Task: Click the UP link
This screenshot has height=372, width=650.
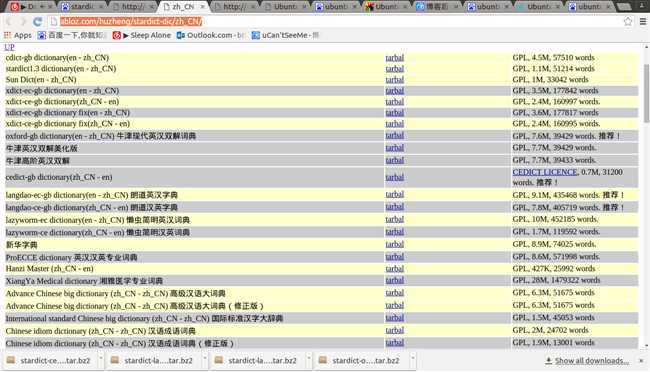Action: tap(9, 47)
